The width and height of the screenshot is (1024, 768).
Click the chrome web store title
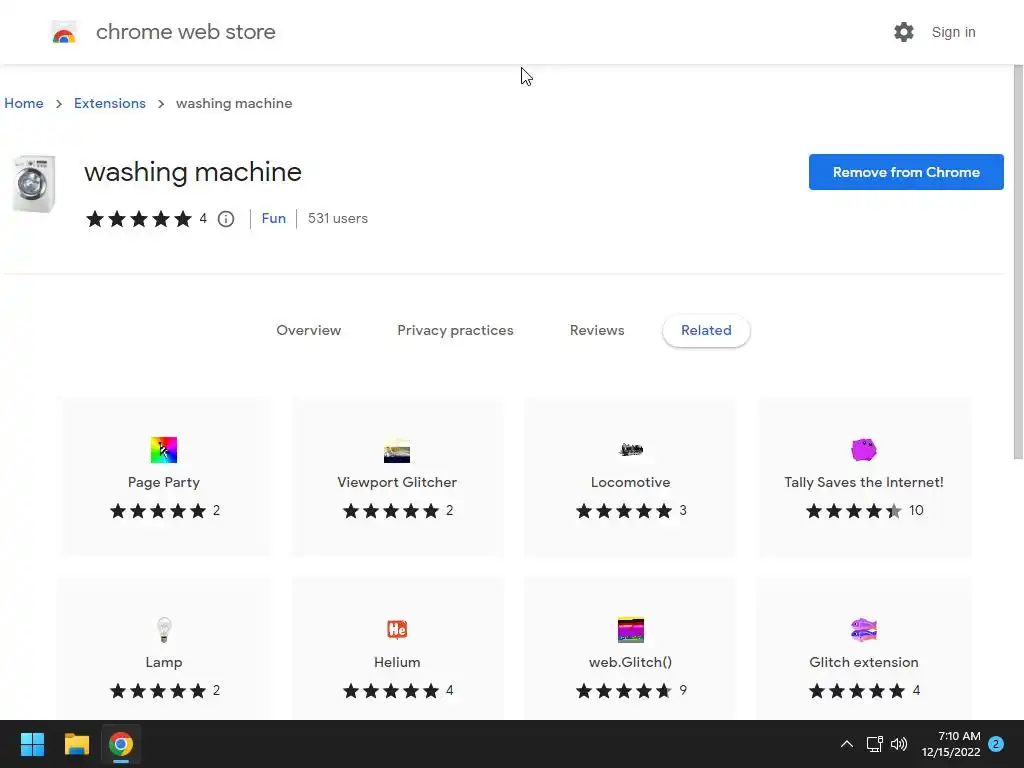[185, 31]
